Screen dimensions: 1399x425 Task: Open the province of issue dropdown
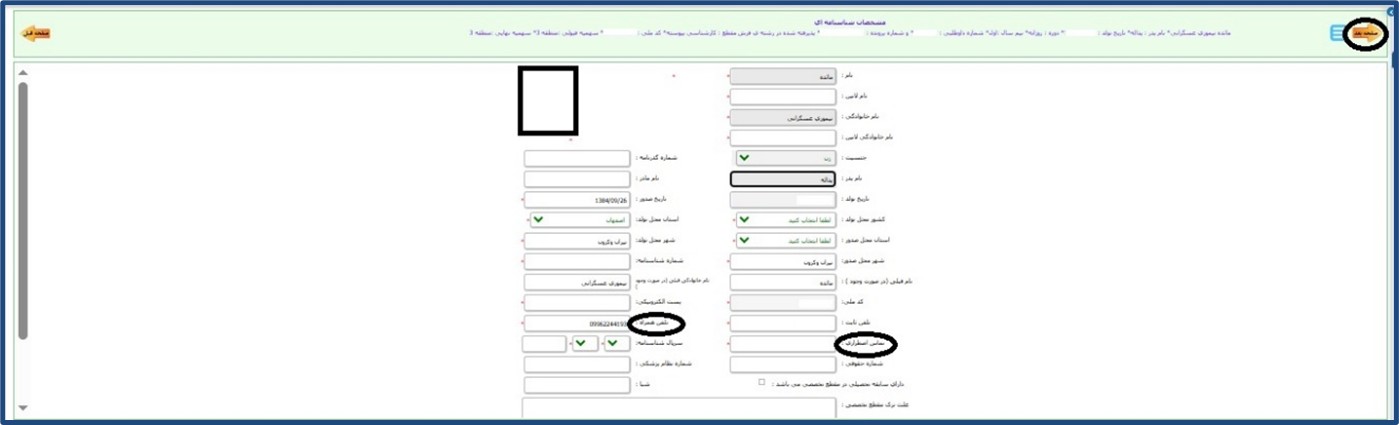click(x=782, y=241)
